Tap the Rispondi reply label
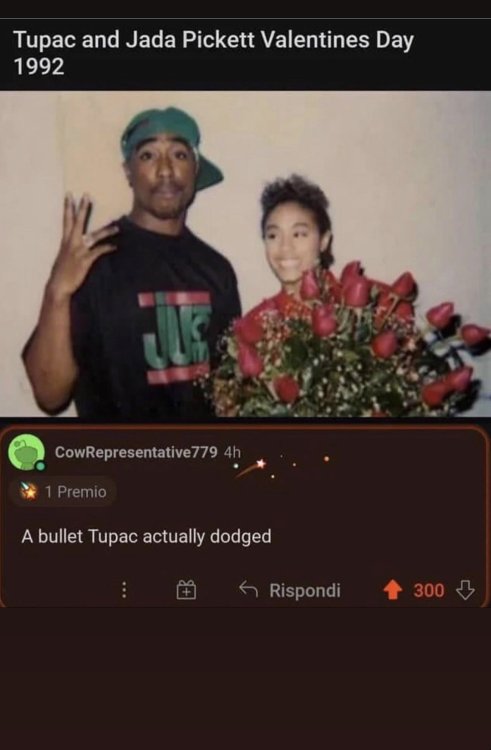Screen dimensions: 491x750 pos(305,590)
